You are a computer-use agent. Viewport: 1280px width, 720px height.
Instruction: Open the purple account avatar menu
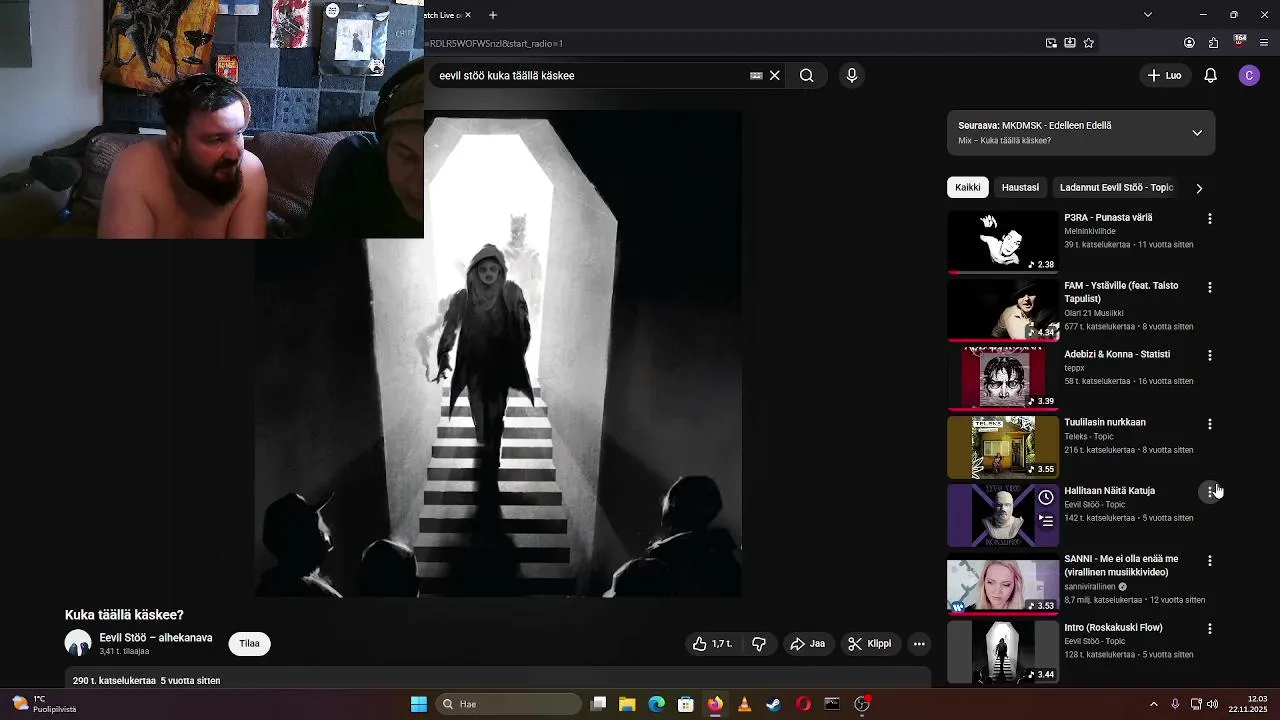[1249, 75]
